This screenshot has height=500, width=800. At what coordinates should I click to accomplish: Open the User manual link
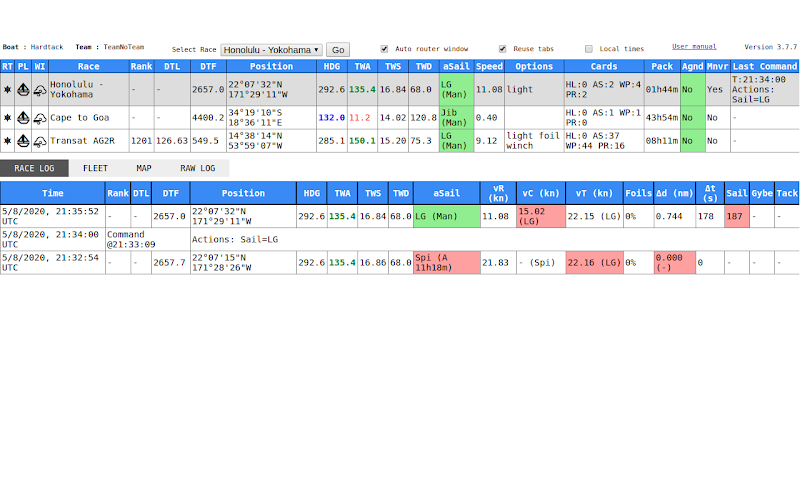(694, 46)
